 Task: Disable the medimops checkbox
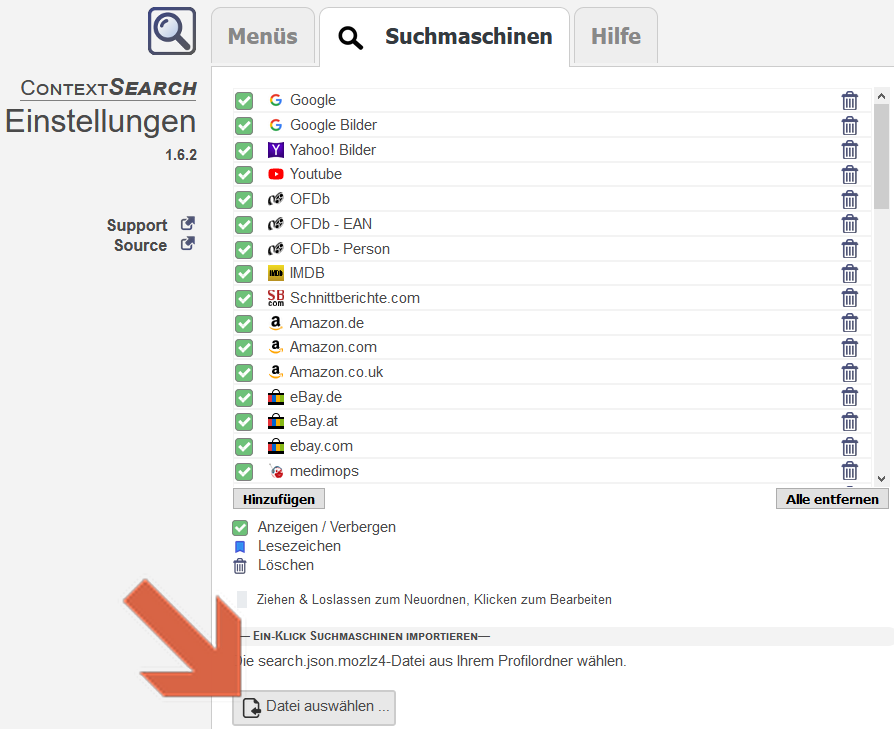(244, 472)
